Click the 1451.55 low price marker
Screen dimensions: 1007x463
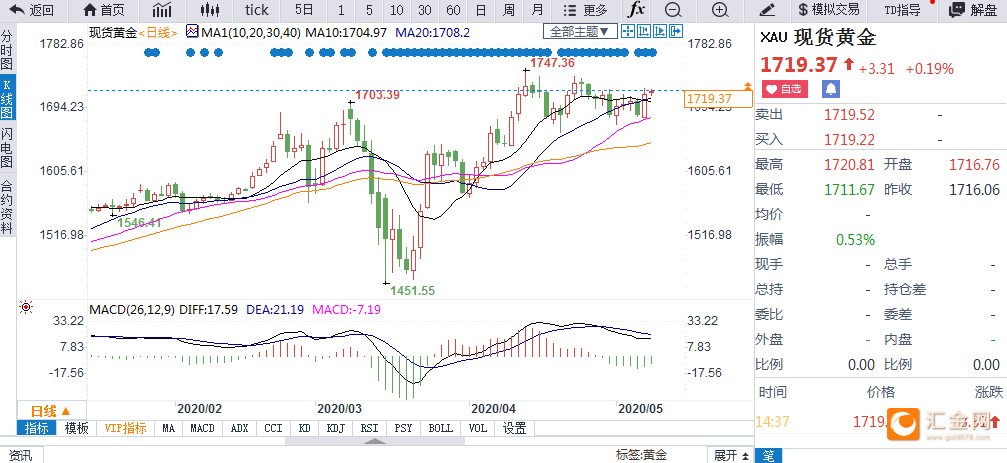(412, 291)
